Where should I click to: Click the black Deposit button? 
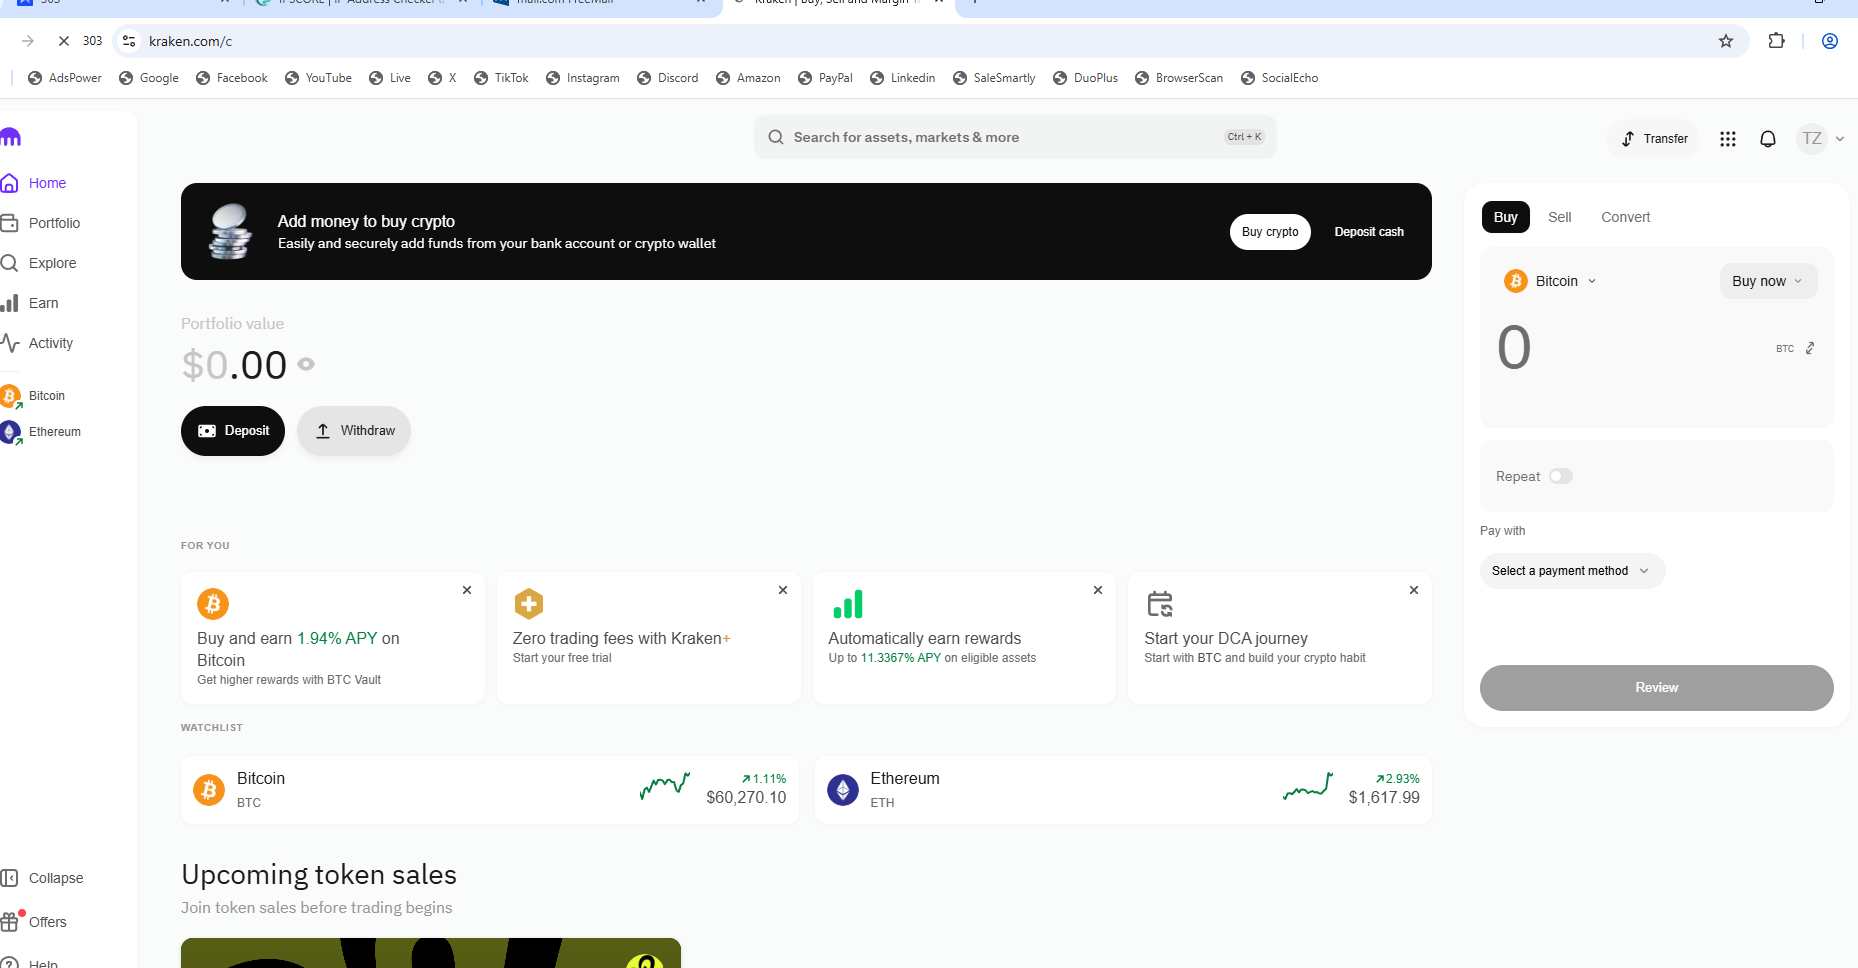233,431
